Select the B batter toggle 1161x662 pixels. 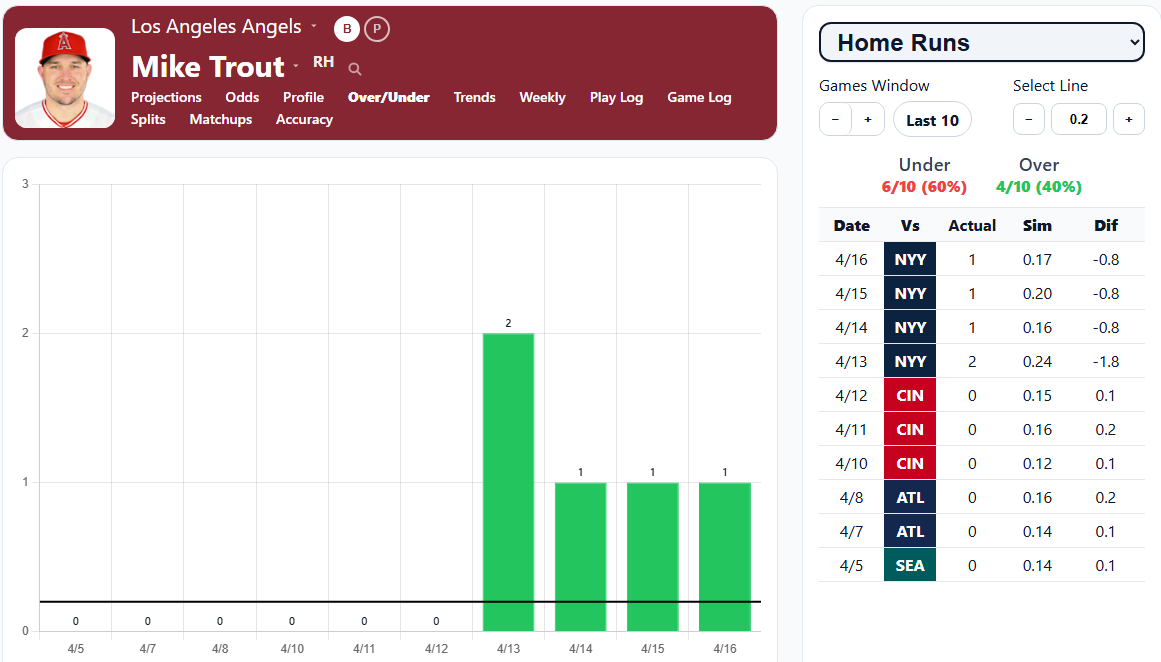click(347, 29)
